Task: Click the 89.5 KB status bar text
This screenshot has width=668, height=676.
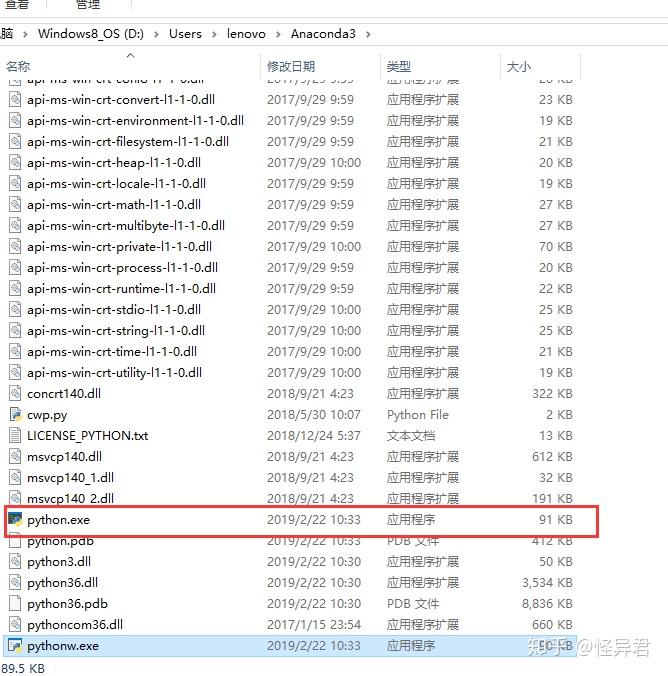Action: click(23, 668)
